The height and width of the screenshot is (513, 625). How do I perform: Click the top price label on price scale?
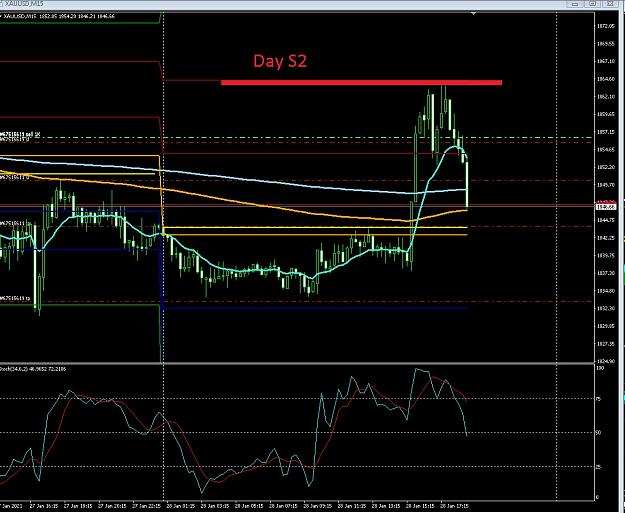click(x=605, y=26)
